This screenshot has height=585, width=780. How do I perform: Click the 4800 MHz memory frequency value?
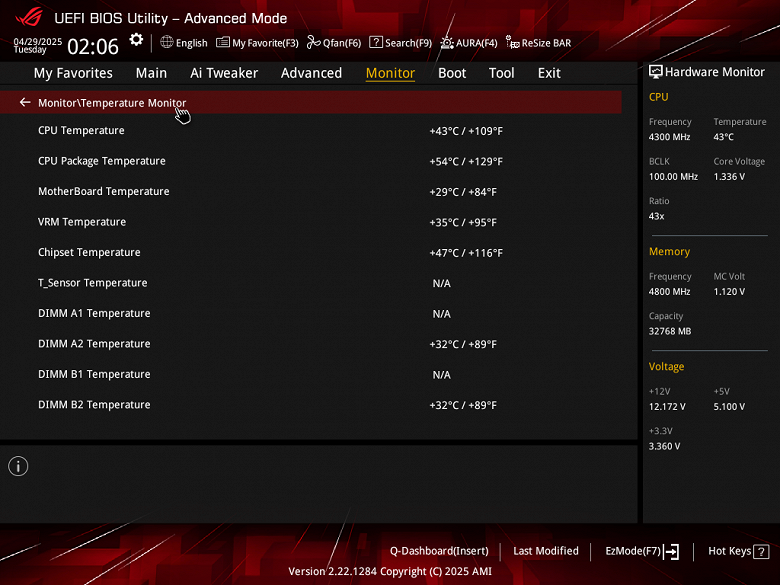point(670,292)
